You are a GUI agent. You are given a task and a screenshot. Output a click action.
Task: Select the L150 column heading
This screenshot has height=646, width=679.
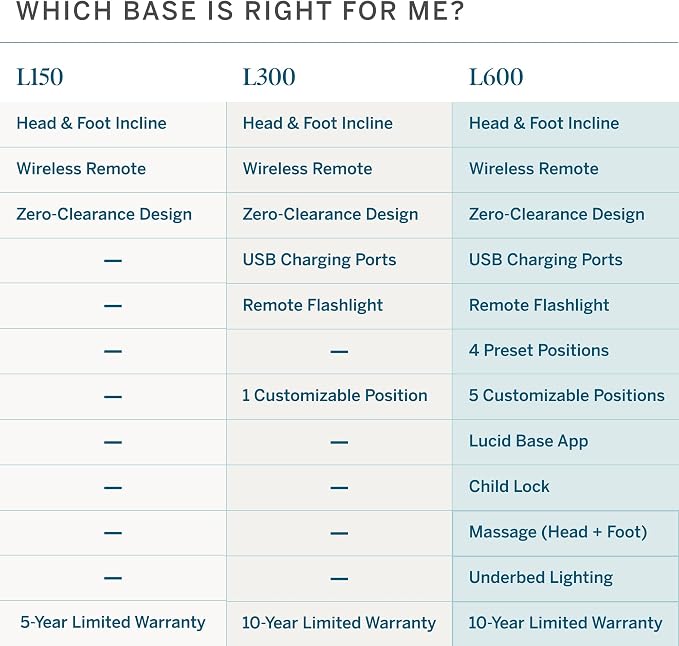(x=40, y=77)
